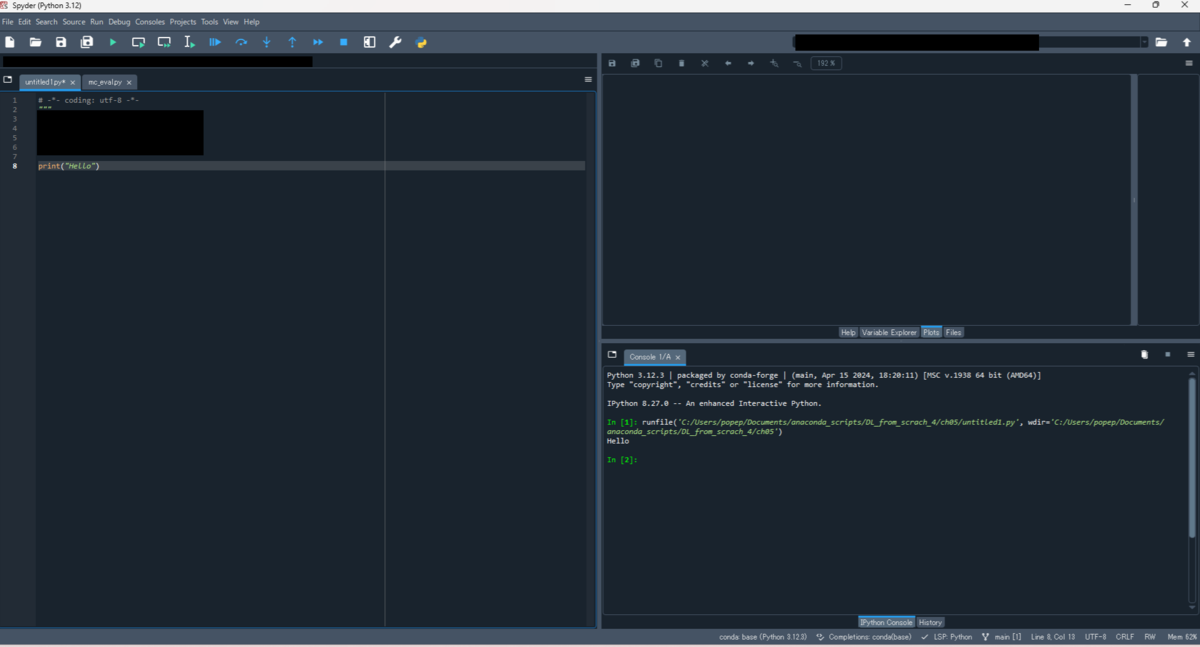Click the step into function icon
The height and width of the screenshot is (647, 1200).
[x=267, y=42]
